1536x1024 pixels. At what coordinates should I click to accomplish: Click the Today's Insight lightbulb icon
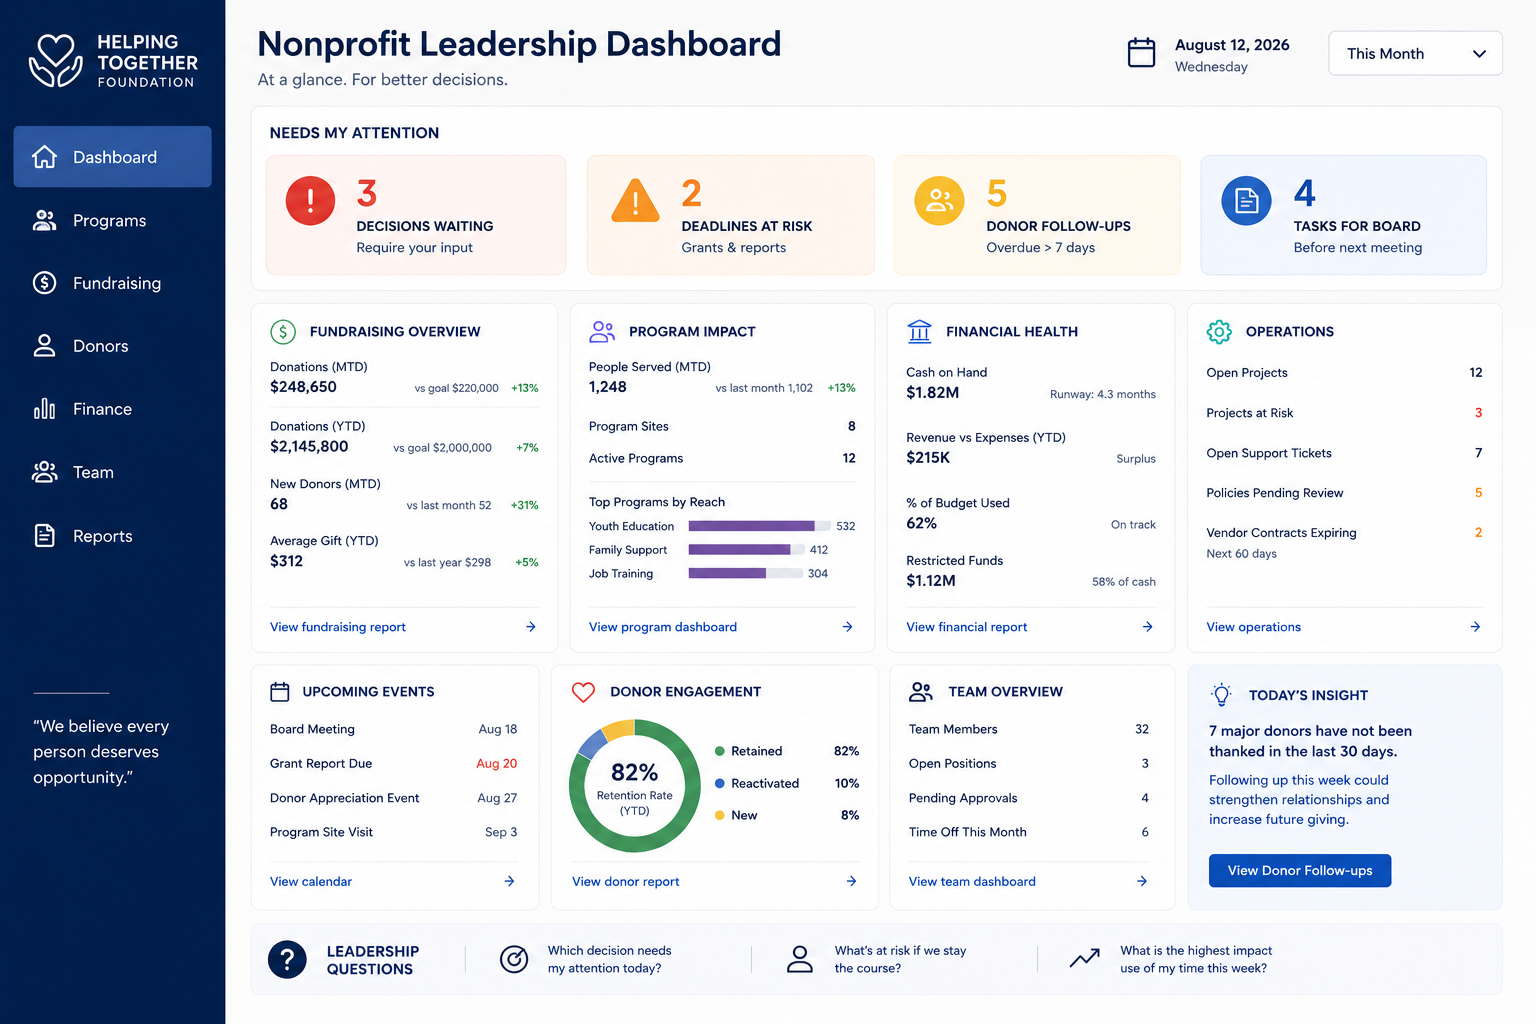click(1221, 694)
